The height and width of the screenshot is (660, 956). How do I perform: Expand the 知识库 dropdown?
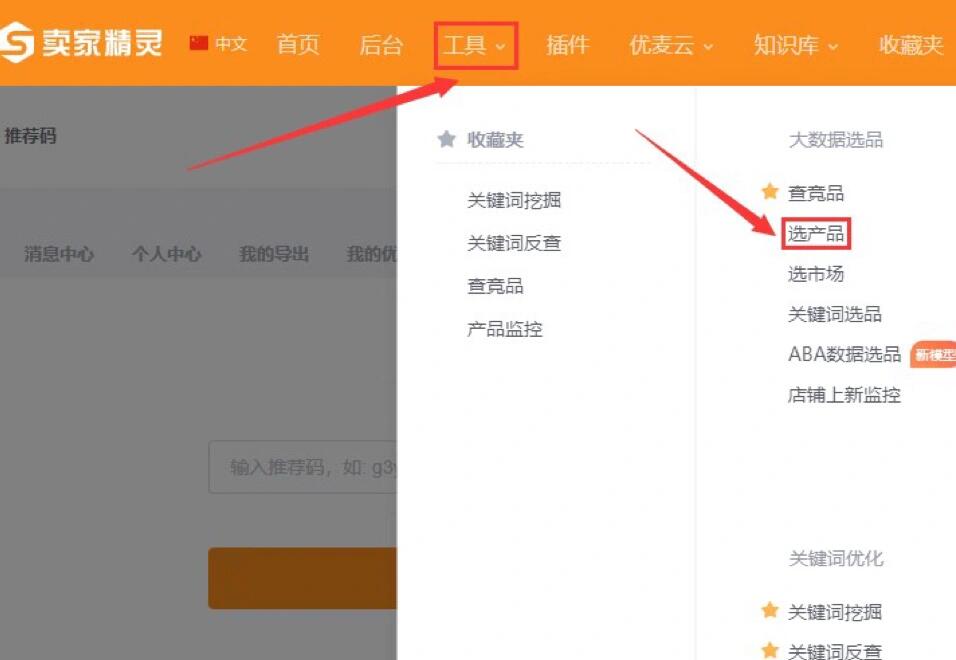[x=796, y=45]
